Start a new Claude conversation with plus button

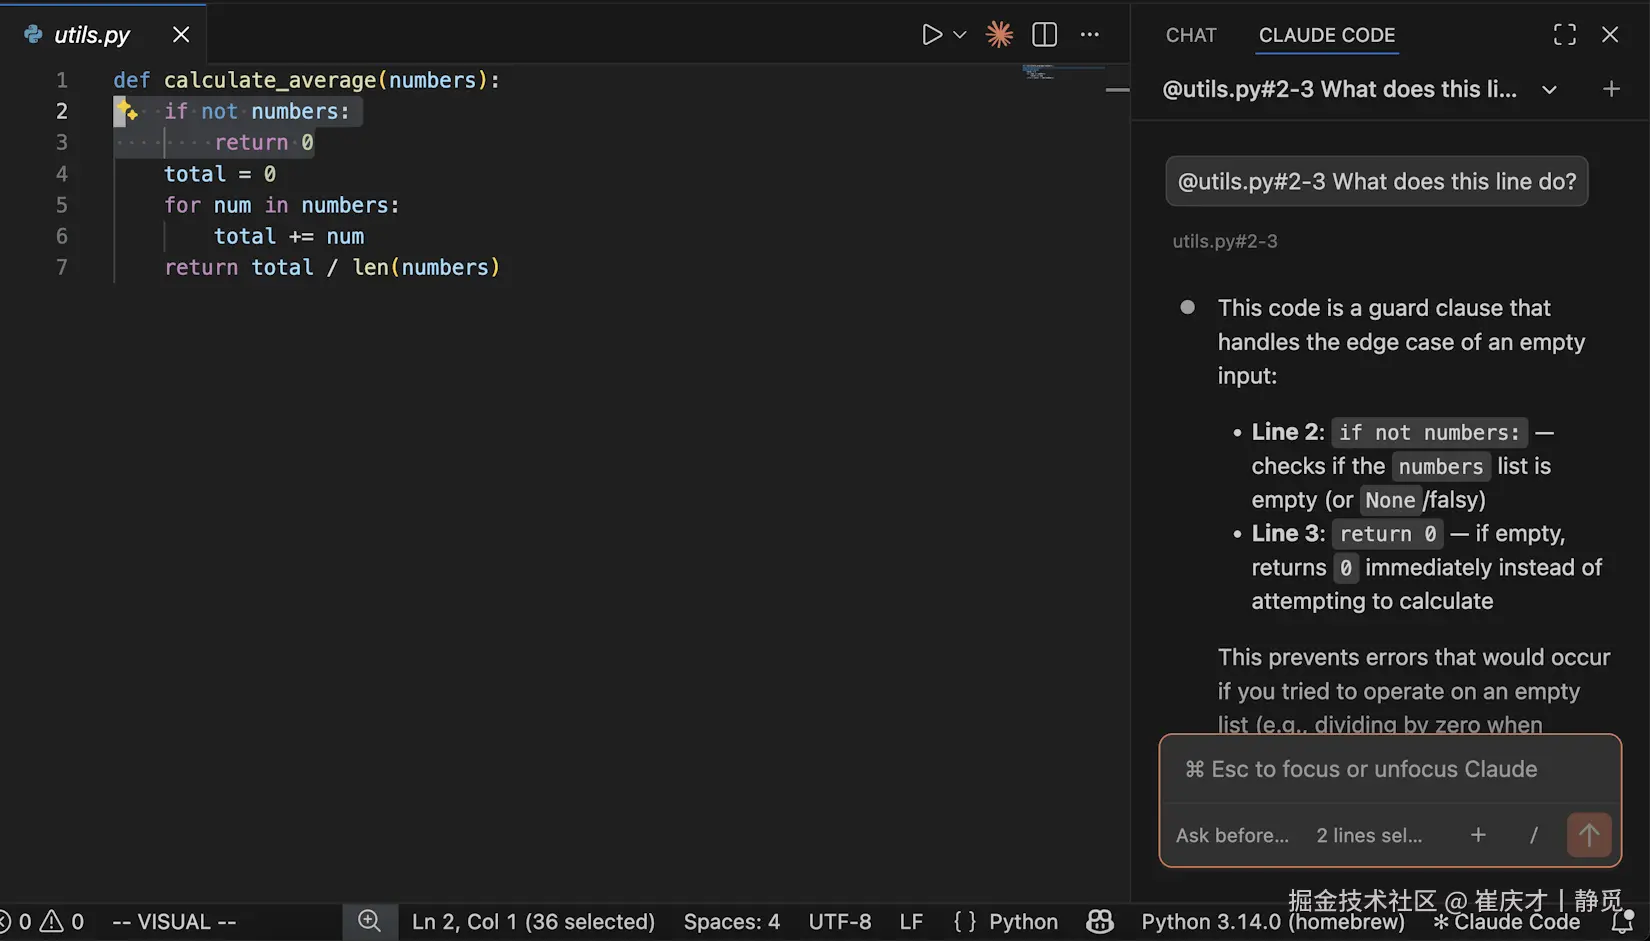pos(1612,89)
